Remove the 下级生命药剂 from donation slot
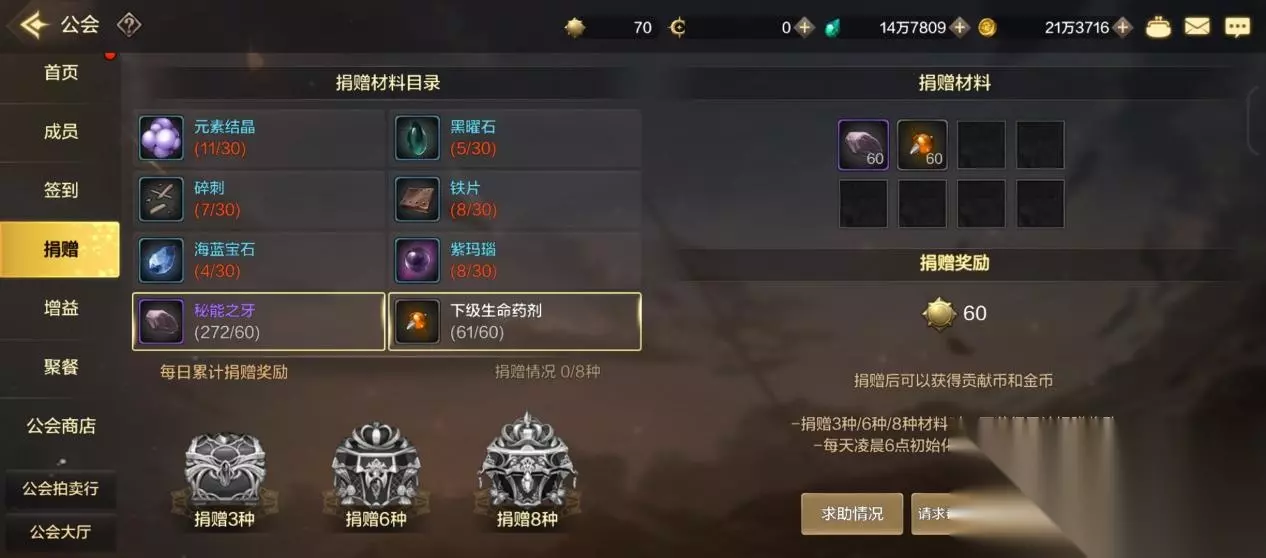 [922, 145]
